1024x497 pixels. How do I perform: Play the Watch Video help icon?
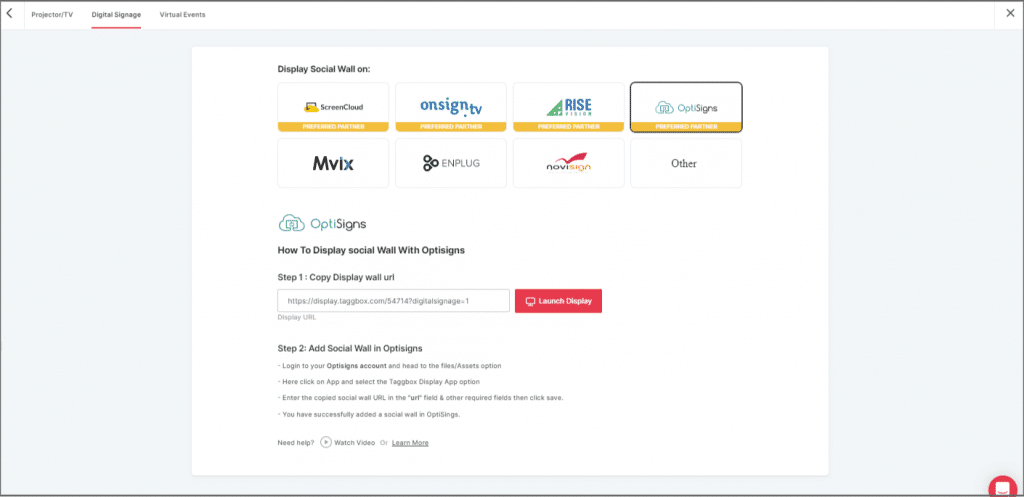point(325,442)
